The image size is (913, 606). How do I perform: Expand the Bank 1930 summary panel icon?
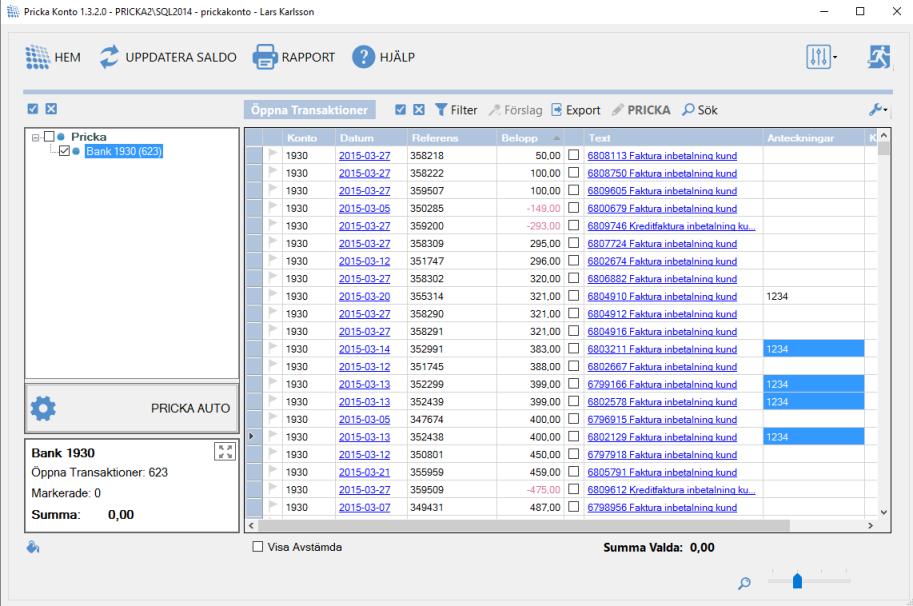pos(225,452)
